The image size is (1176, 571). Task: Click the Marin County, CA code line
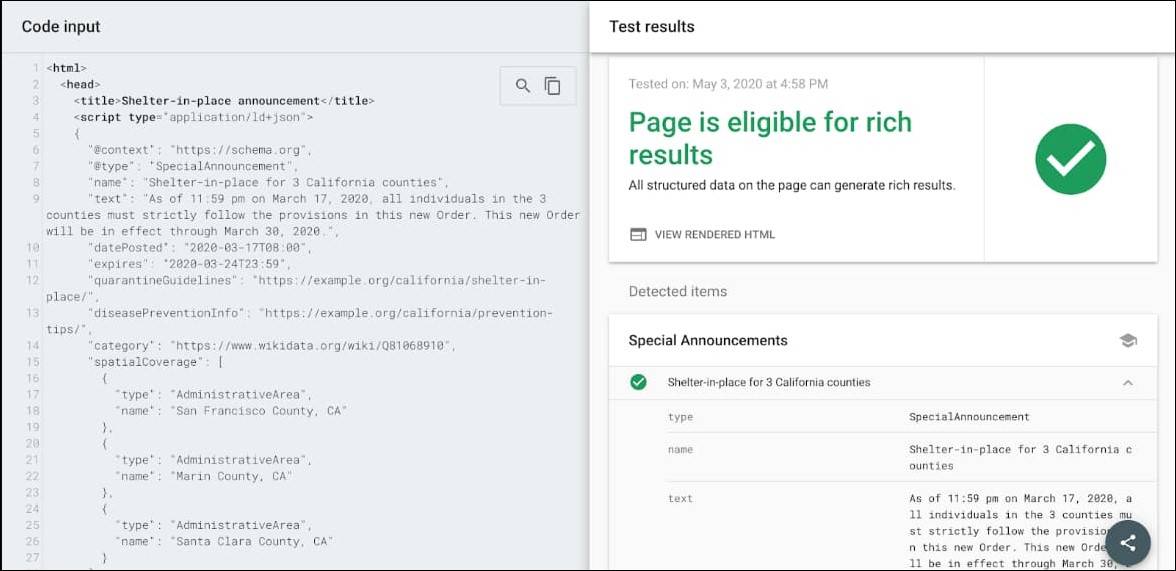203,476
